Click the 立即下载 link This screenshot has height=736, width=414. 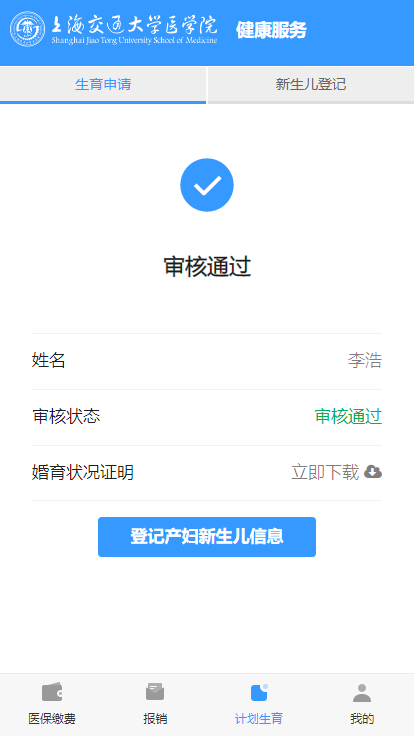(x=325, y=472)
